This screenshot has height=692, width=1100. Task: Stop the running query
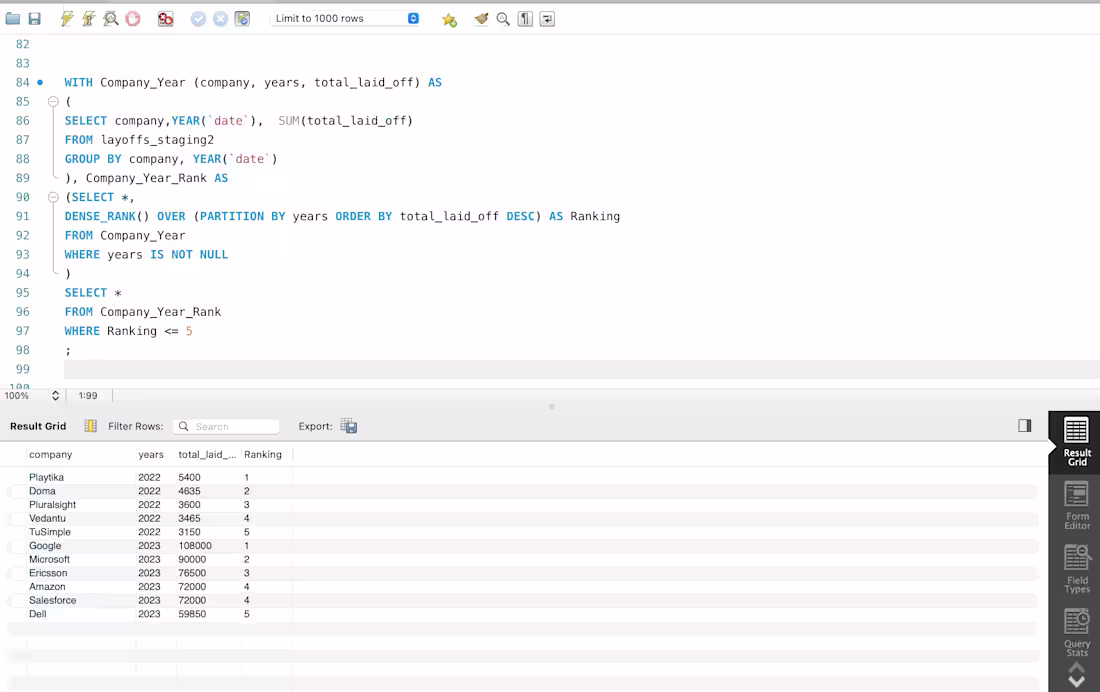tap(132, 18)
